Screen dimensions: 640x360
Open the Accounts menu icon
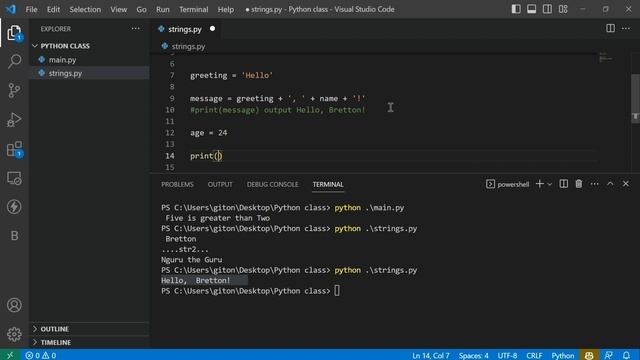tap(14, 305)
